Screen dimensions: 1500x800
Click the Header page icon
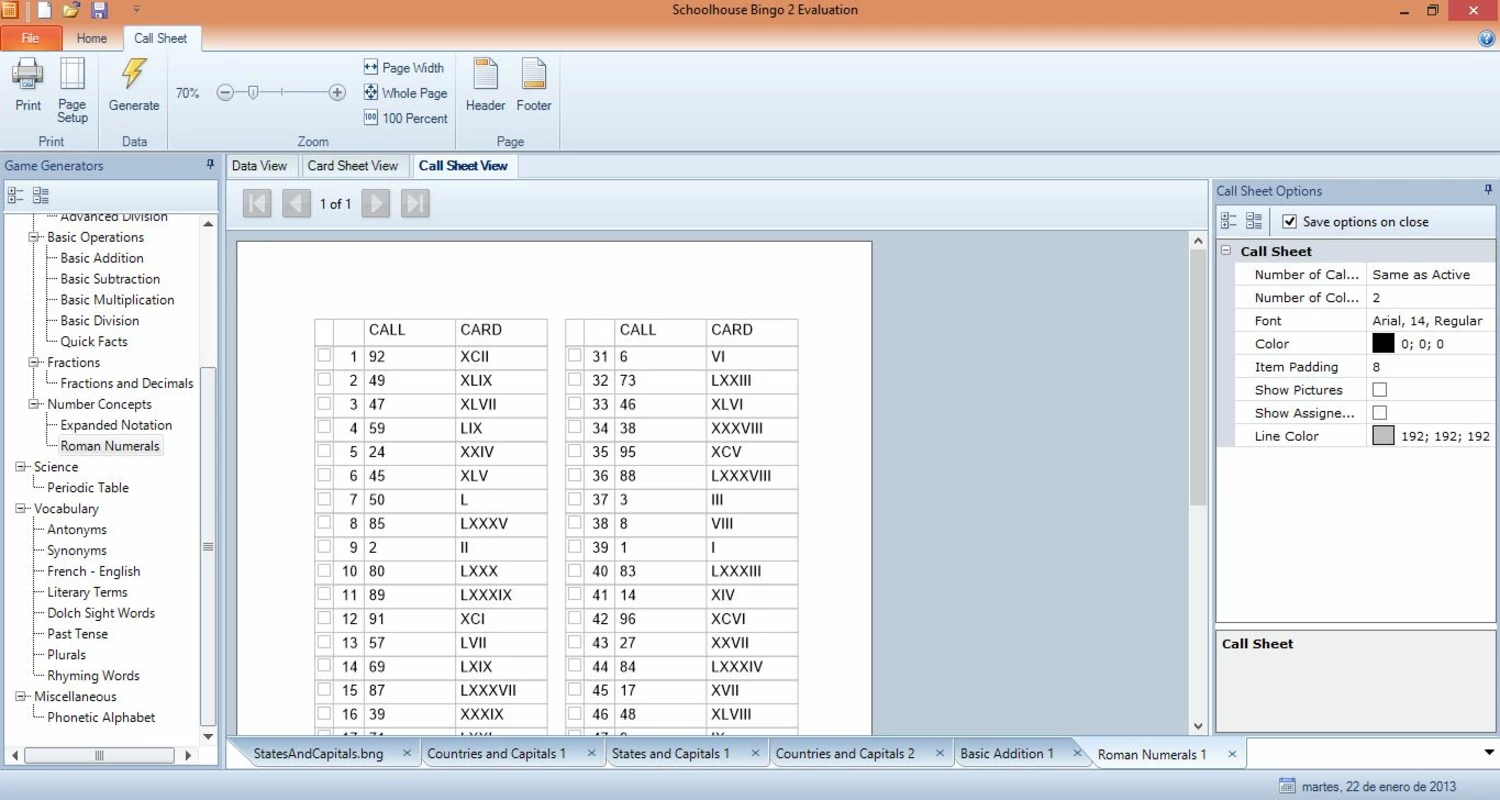pos(485,75)
